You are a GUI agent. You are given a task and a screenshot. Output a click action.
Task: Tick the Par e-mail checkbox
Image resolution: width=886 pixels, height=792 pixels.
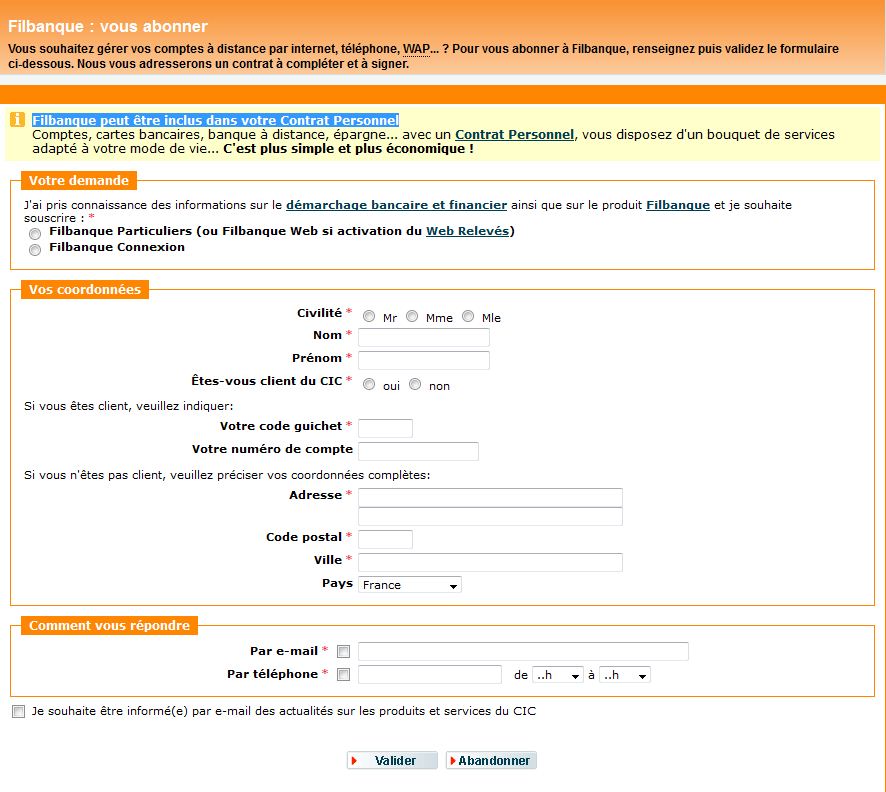(343, 651)
